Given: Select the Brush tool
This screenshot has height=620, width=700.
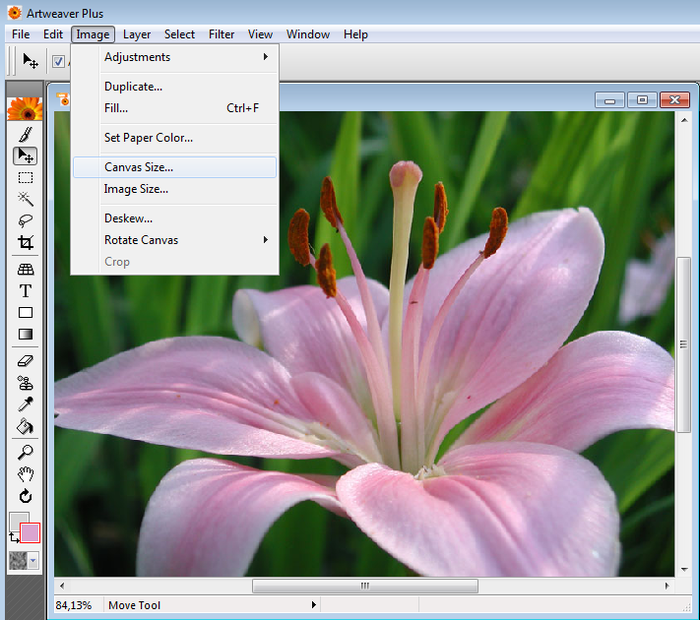Looking at the screenshot, I should pos(25,134).
